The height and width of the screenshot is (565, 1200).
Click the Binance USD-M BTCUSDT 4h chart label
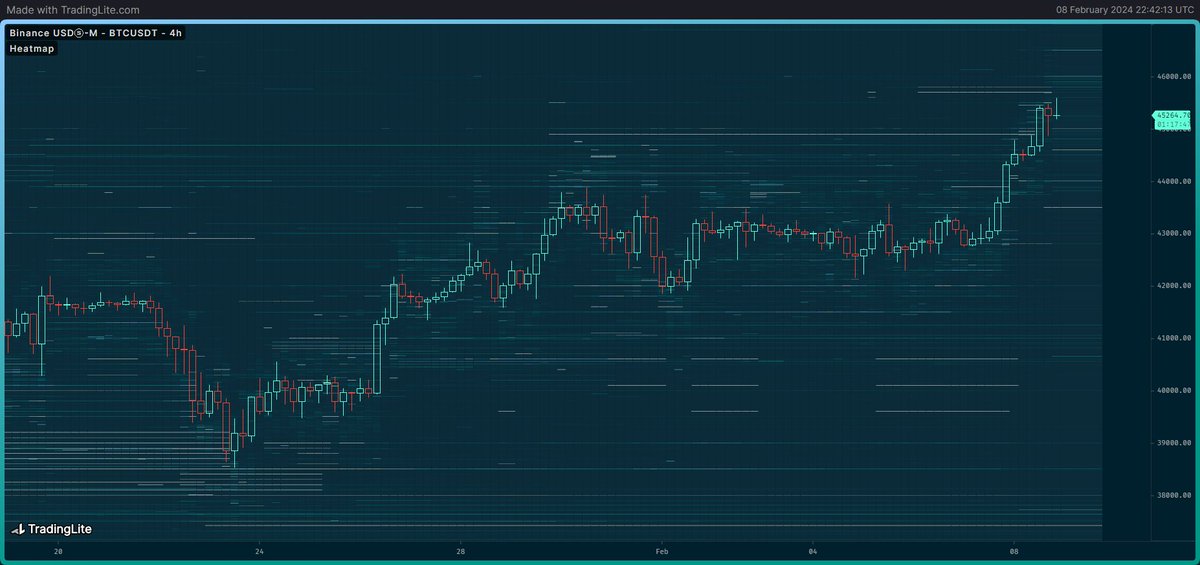[x=97, y=33]
